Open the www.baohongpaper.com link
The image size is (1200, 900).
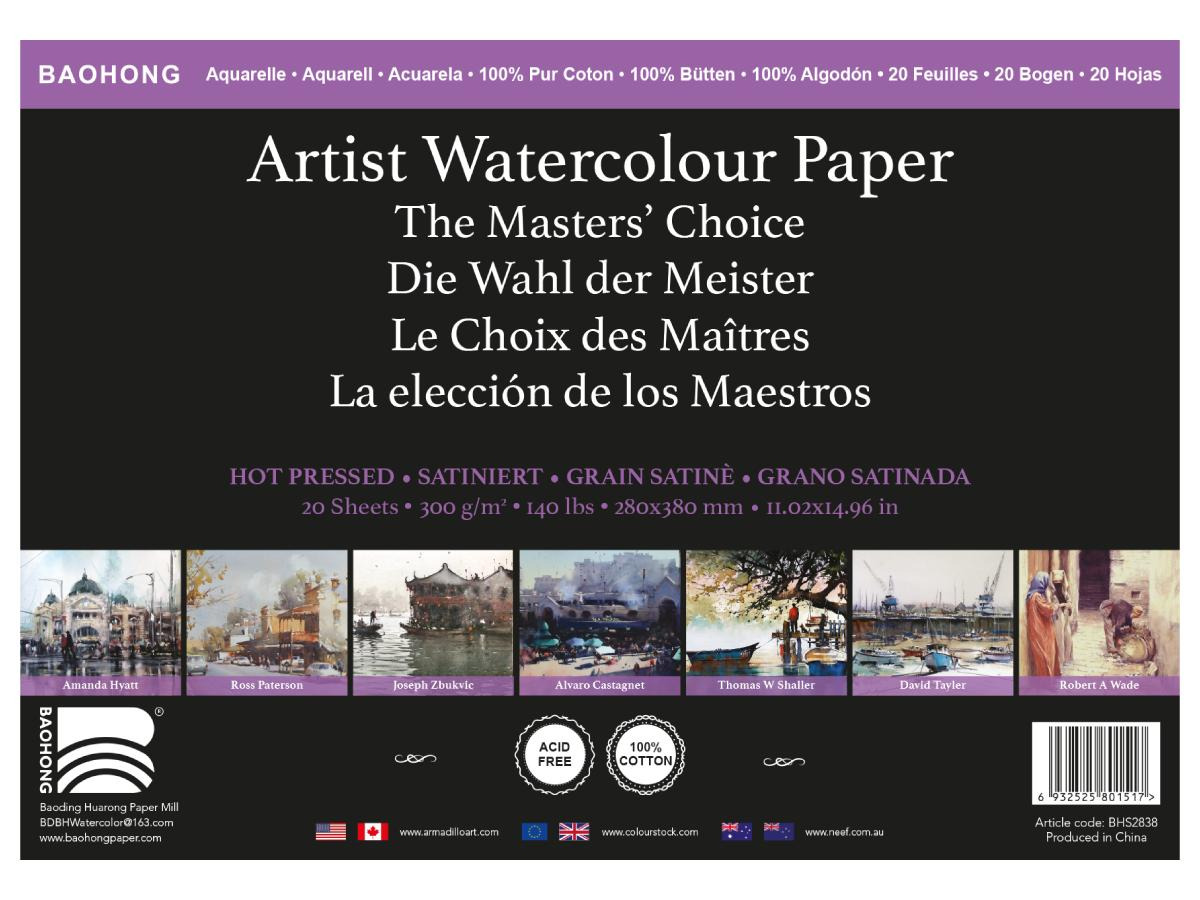coord(100,838)
